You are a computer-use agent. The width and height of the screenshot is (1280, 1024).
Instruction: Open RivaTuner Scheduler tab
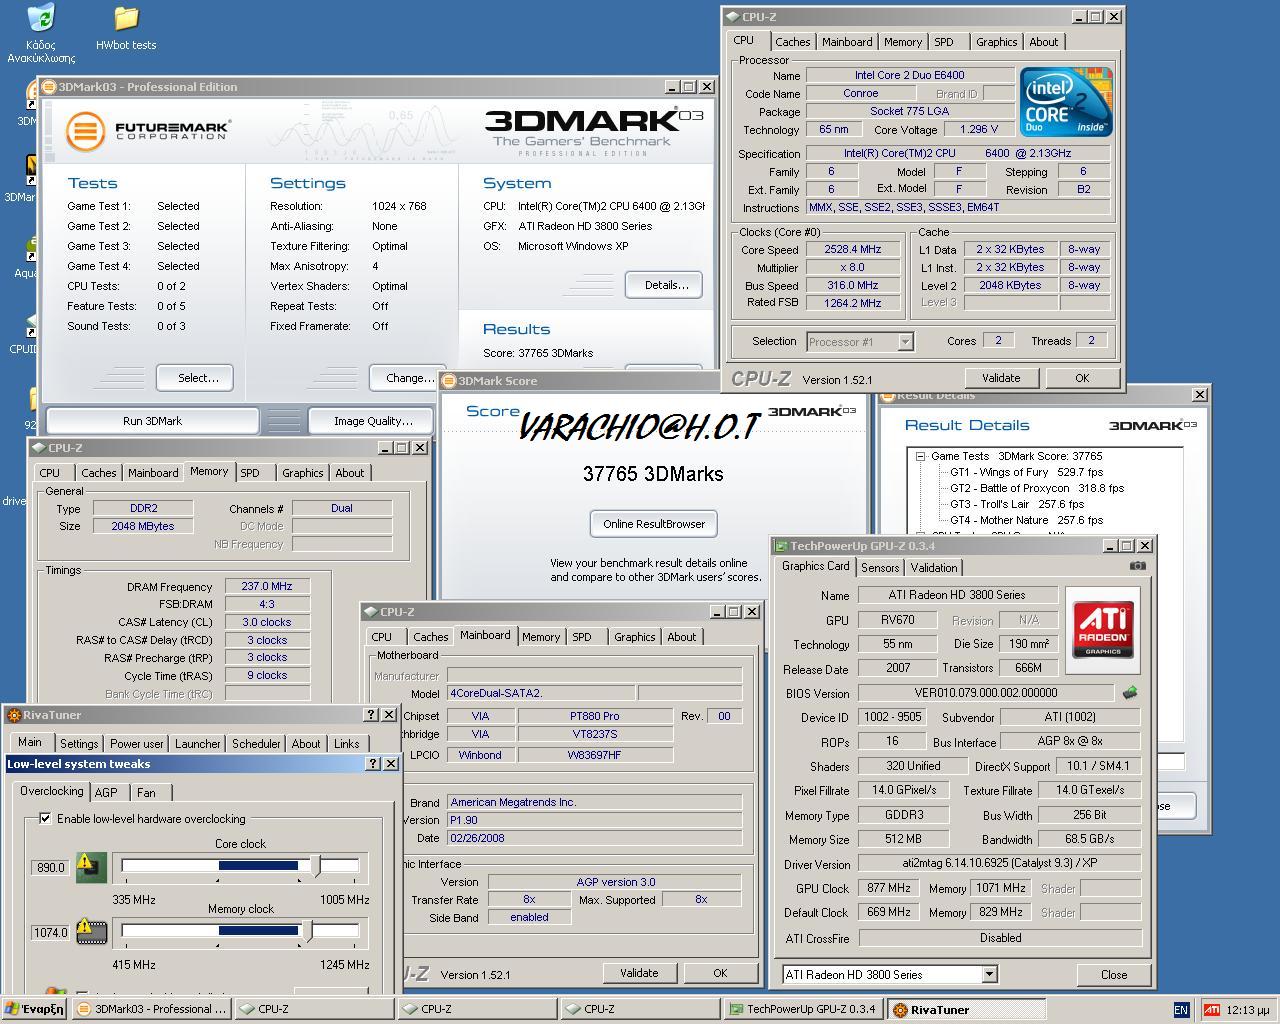click(256, 744)
